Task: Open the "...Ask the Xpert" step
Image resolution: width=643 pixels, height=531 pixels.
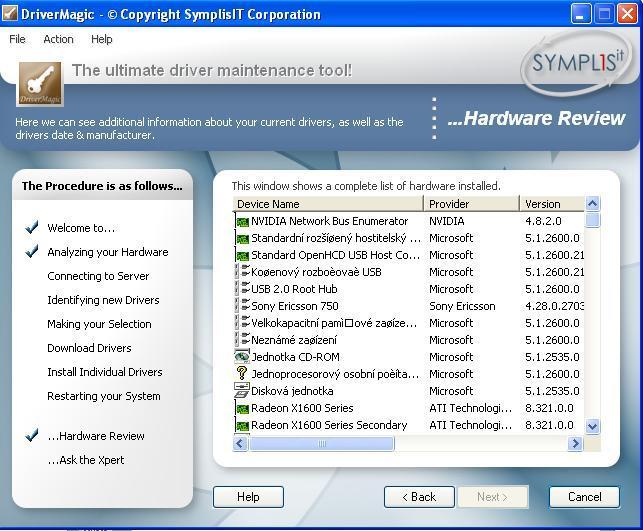Action: pyautogui.click(x=86, y=460)
